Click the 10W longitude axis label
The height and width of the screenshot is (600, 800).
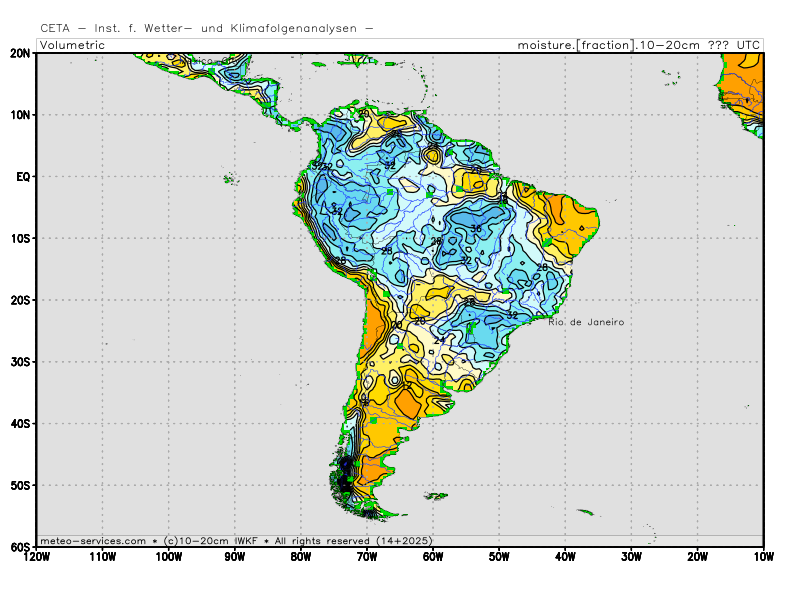(762, 556)
